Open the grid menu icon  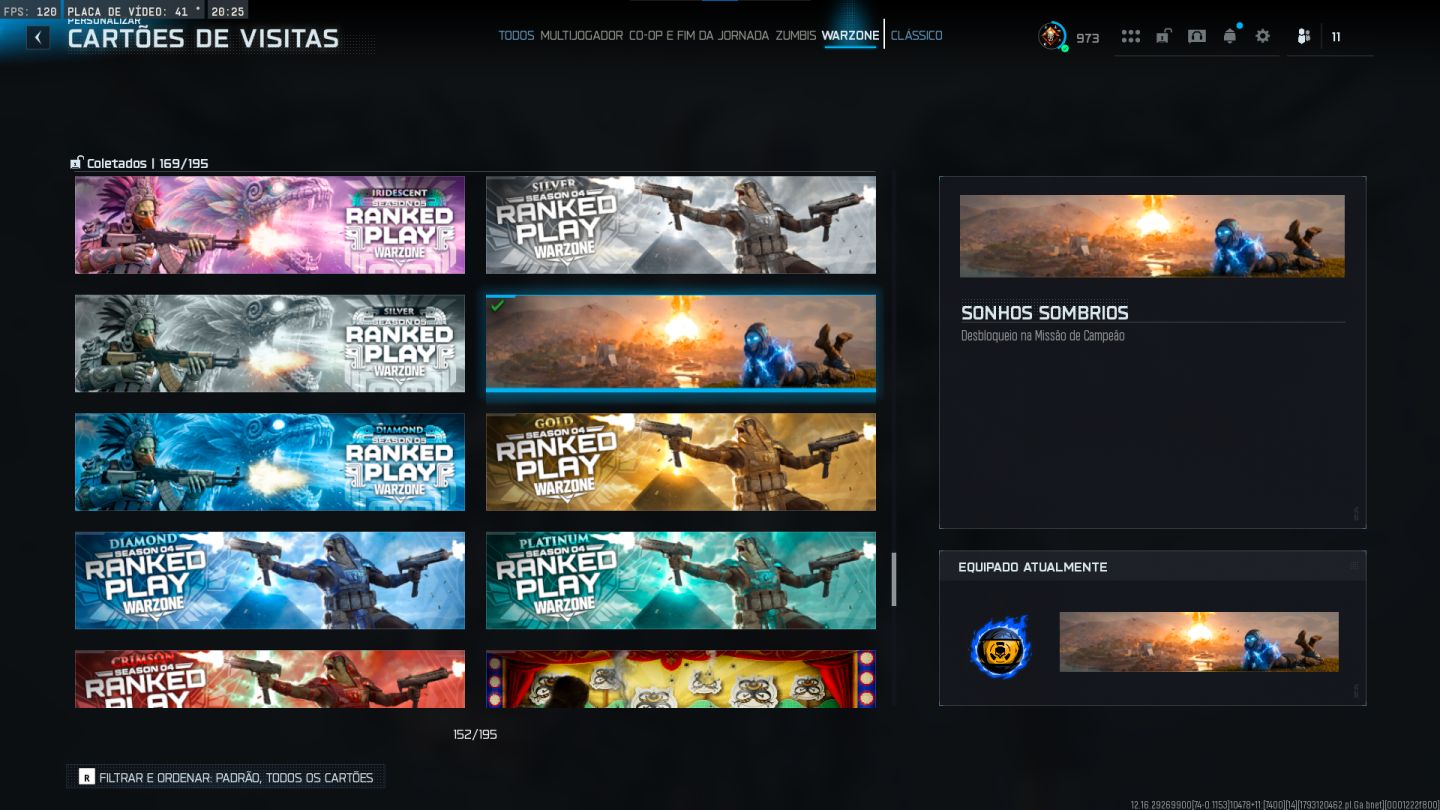point(1131,36)
